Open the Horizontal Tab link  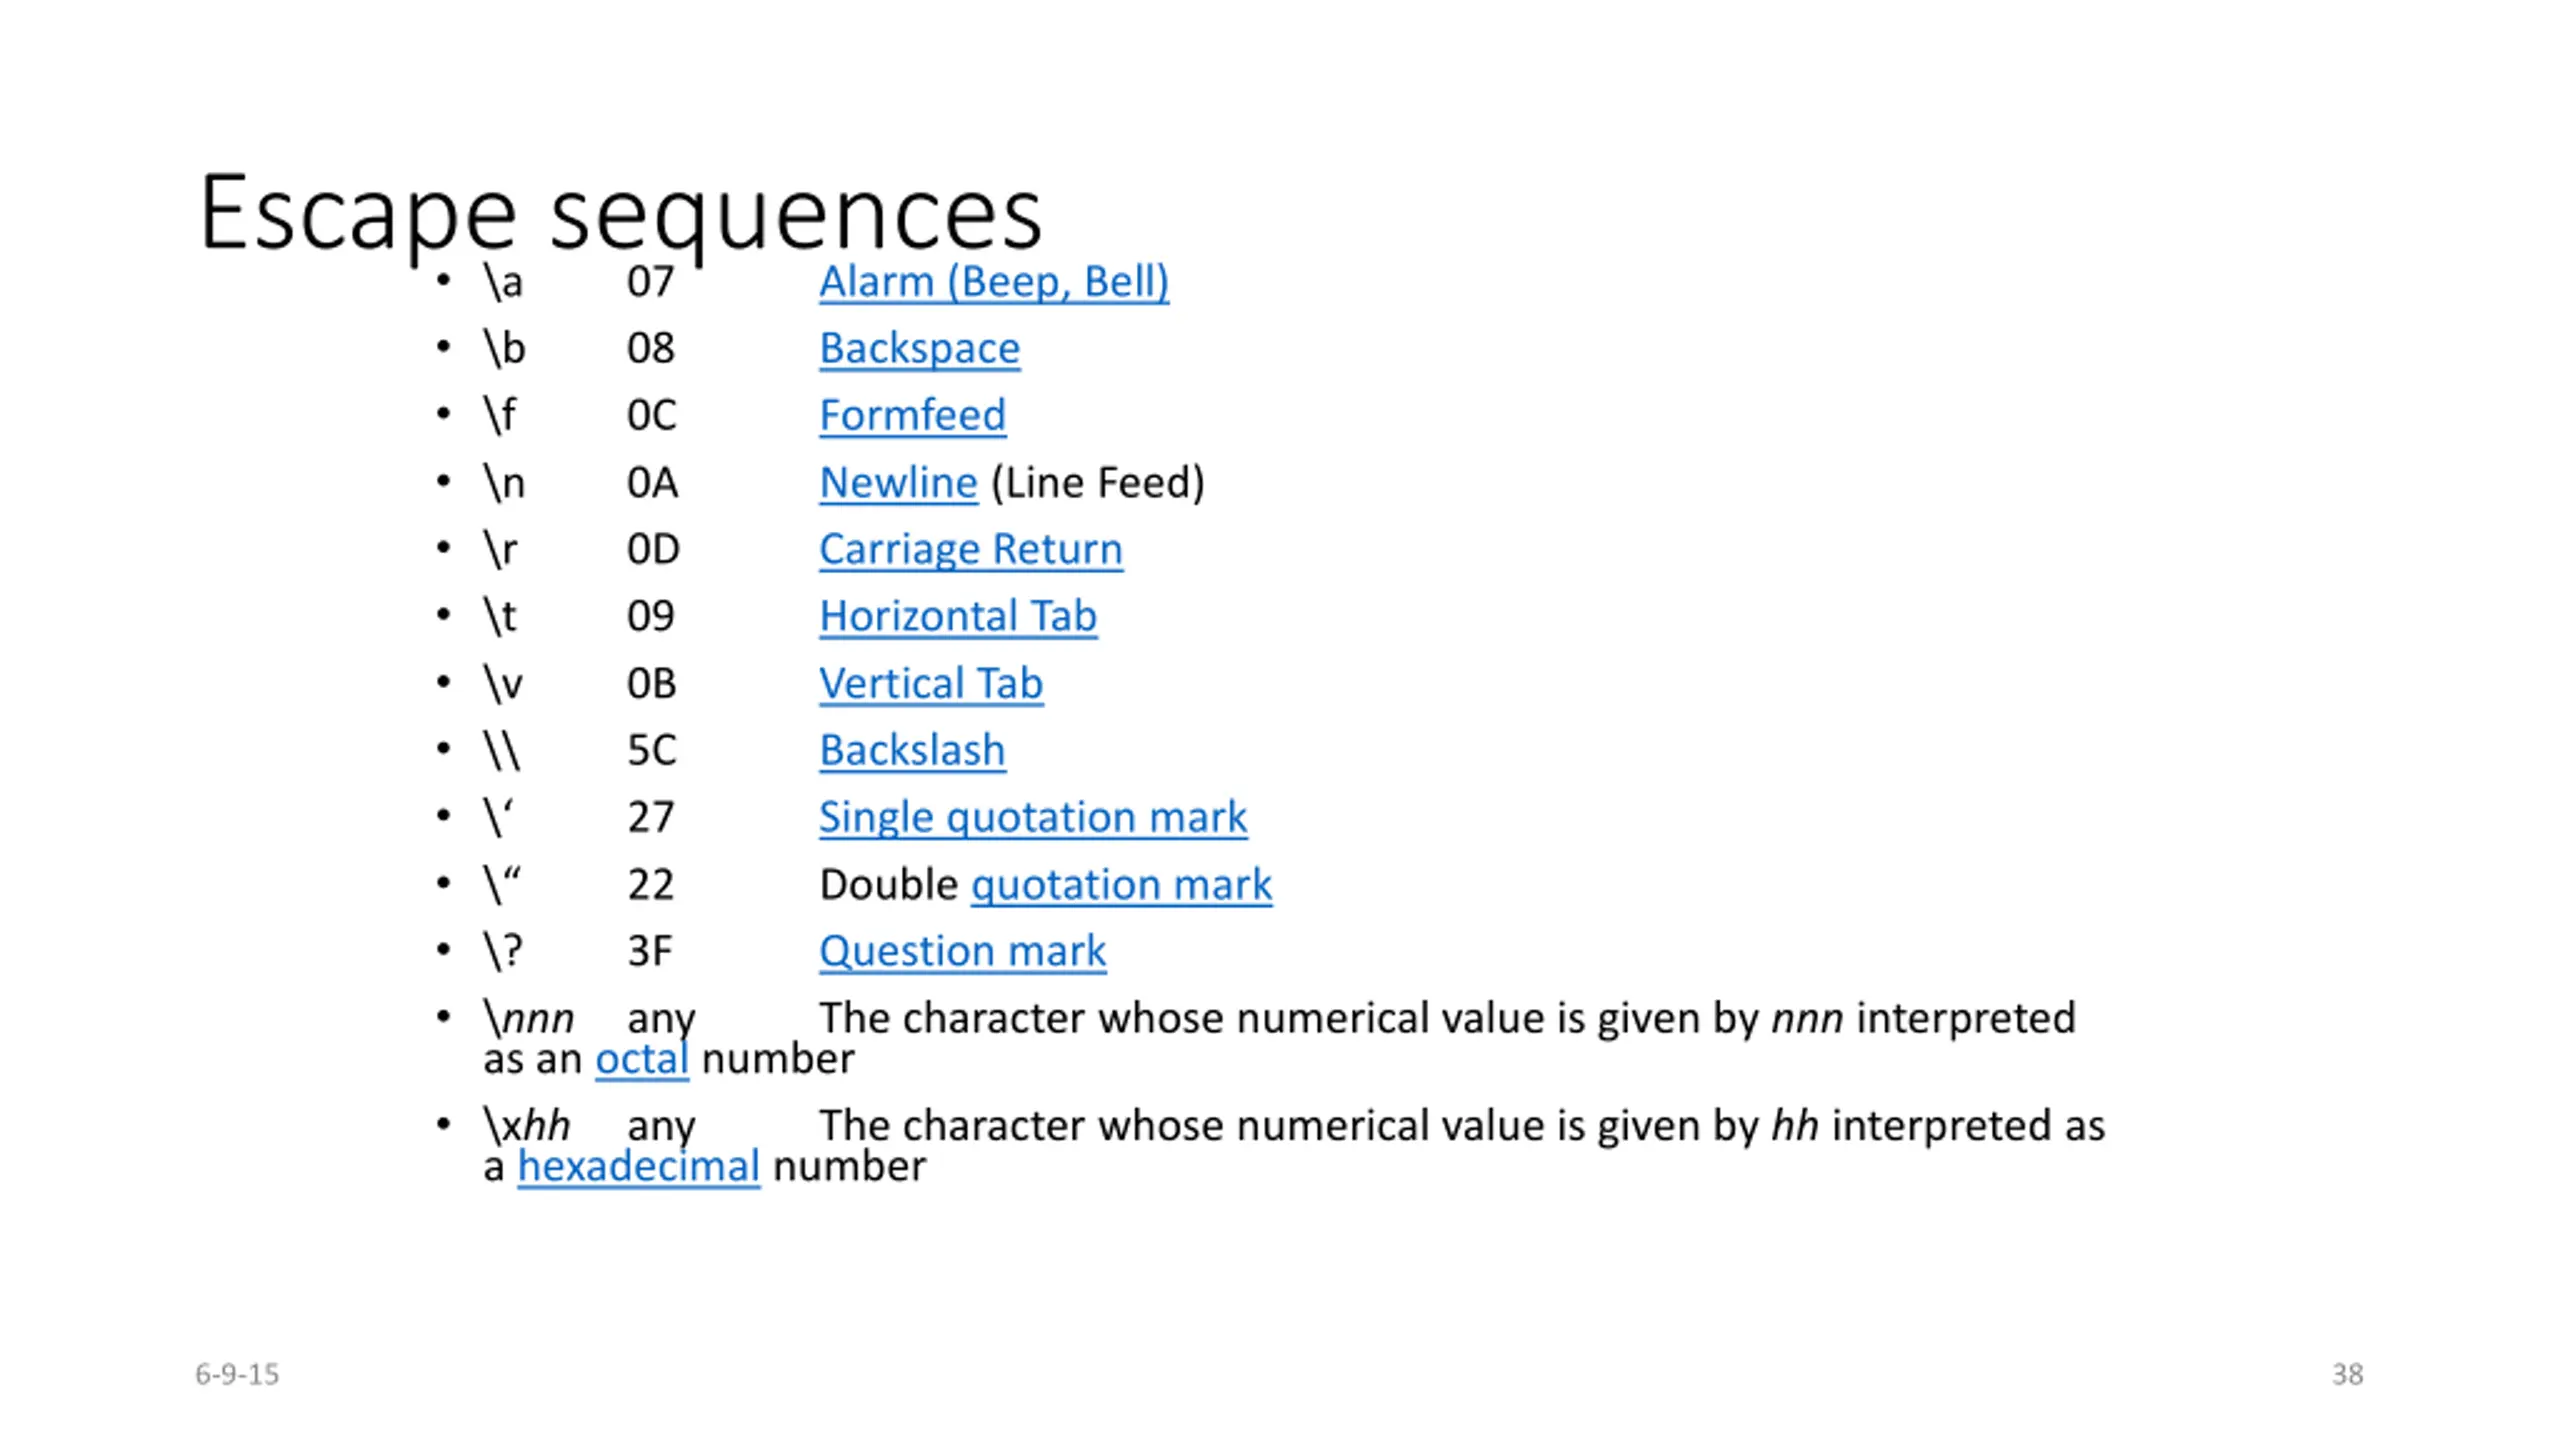point(957,616)
